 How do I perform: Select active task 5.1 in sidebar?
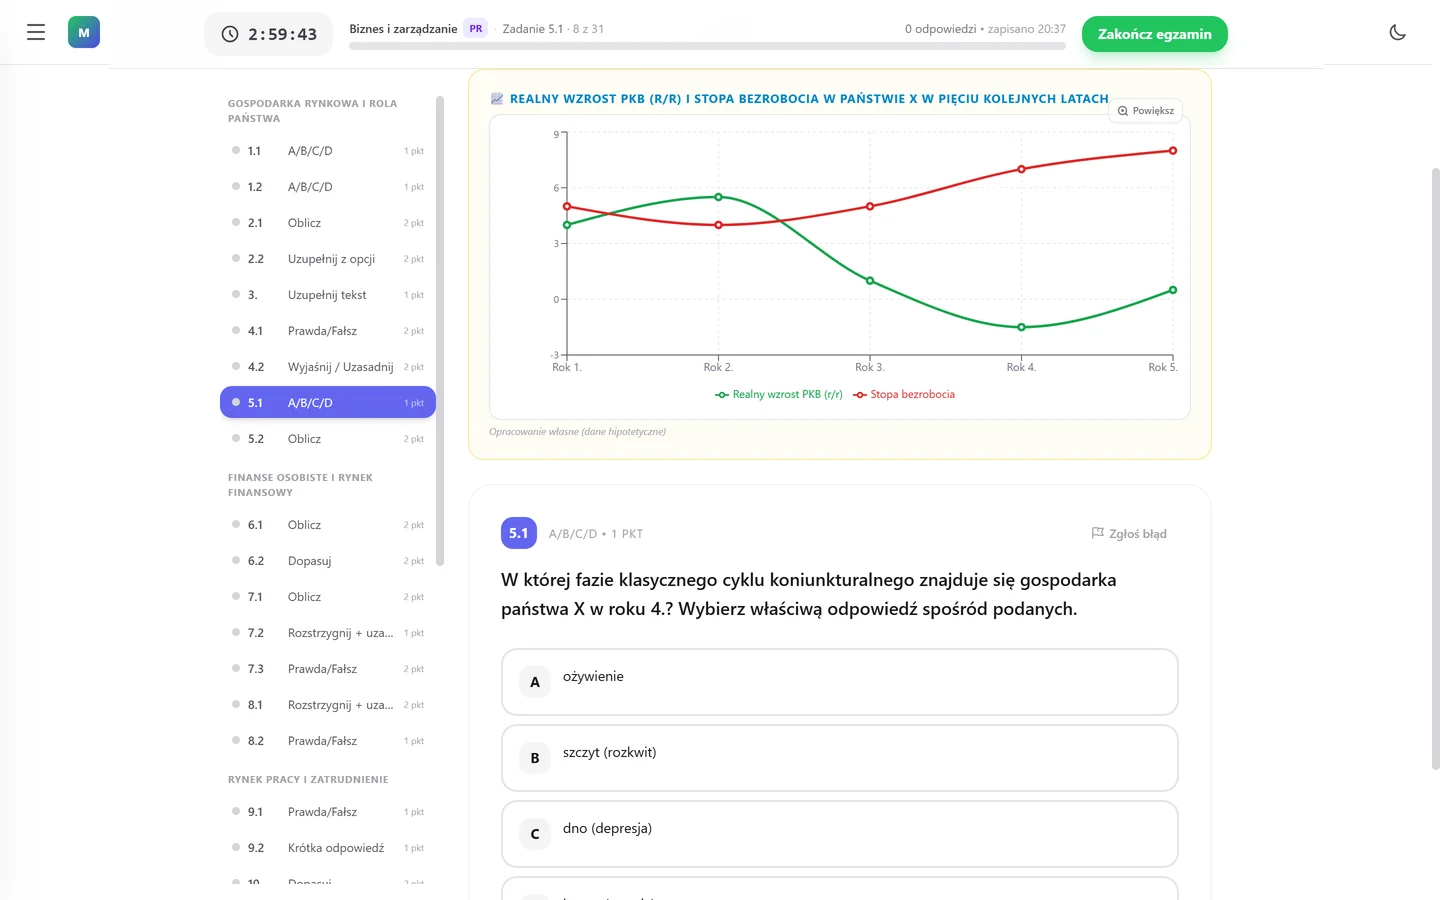click(x=328, y=403)
